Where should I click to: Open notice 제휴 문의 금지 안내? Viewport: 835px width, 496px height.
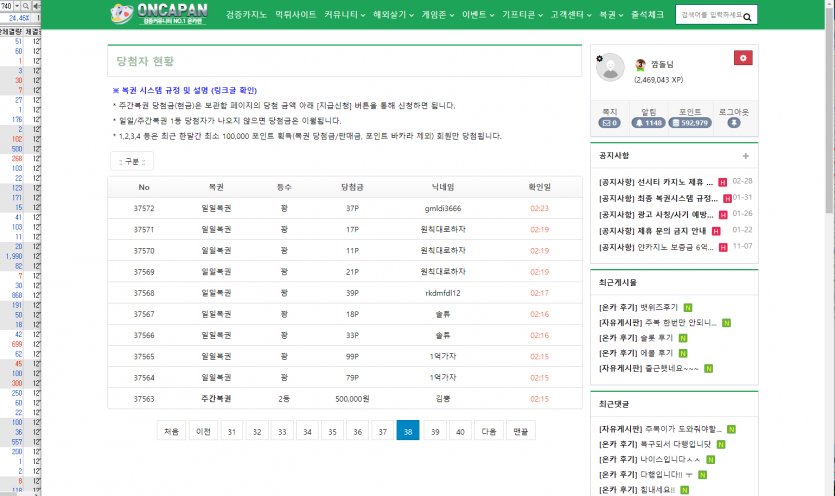coord(652,231)
